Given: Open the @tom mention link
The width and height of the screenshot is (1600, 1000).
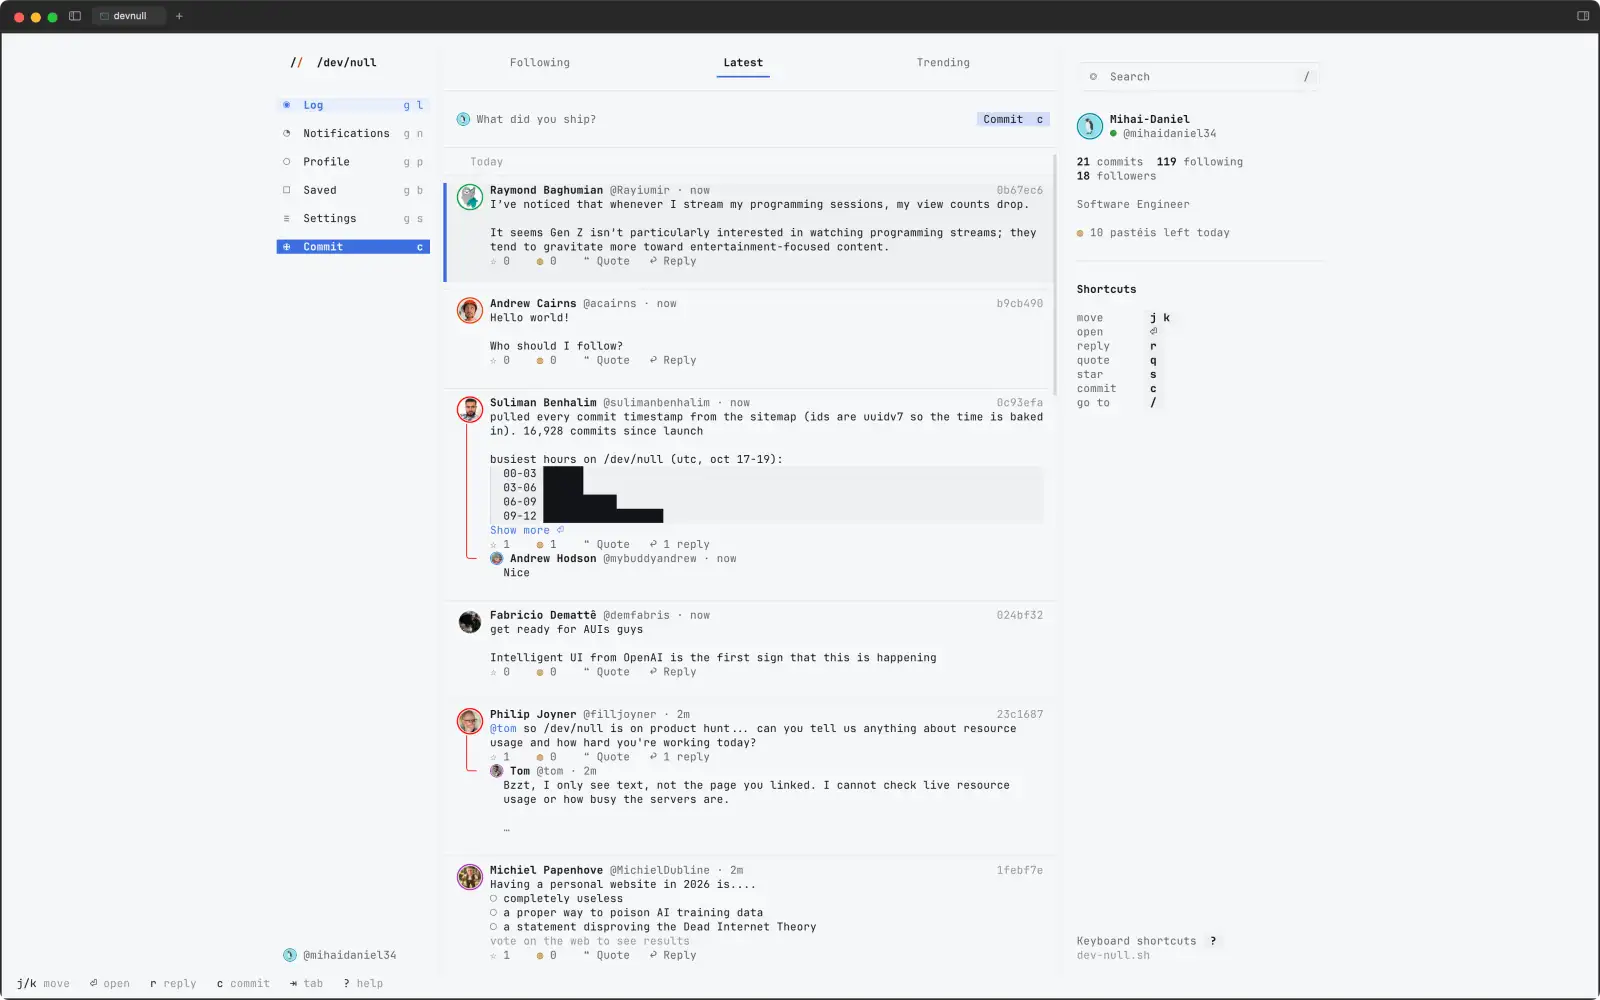Looking at the screenshot, I should (503, 729).
